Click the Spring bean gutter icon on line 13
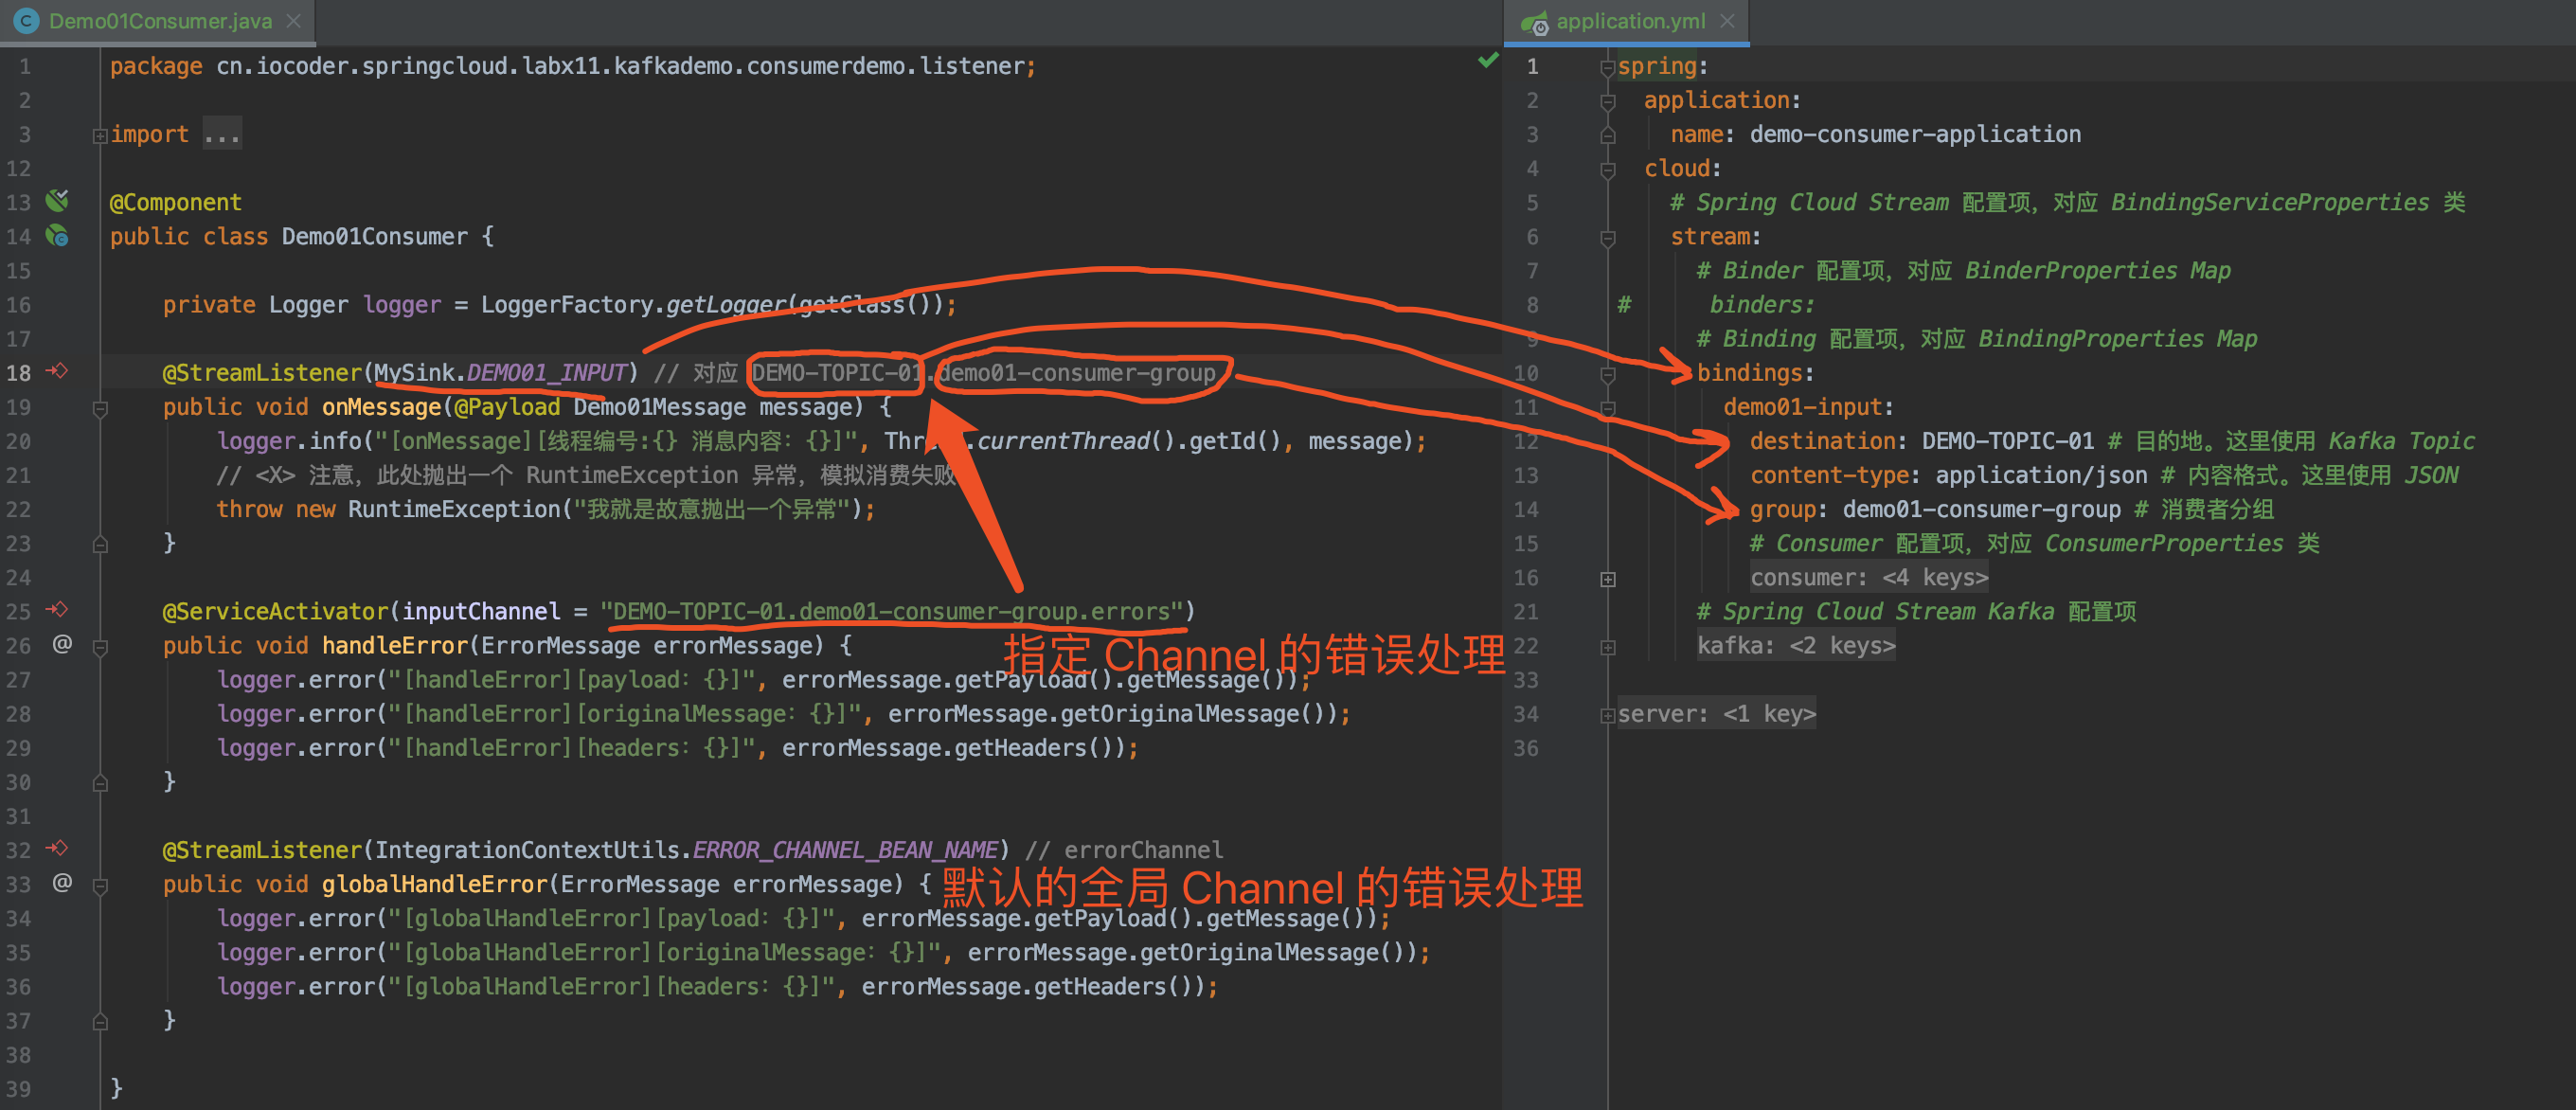Screen dimensions: 2576x1110 pyautogui.click(x=57, y=201)
